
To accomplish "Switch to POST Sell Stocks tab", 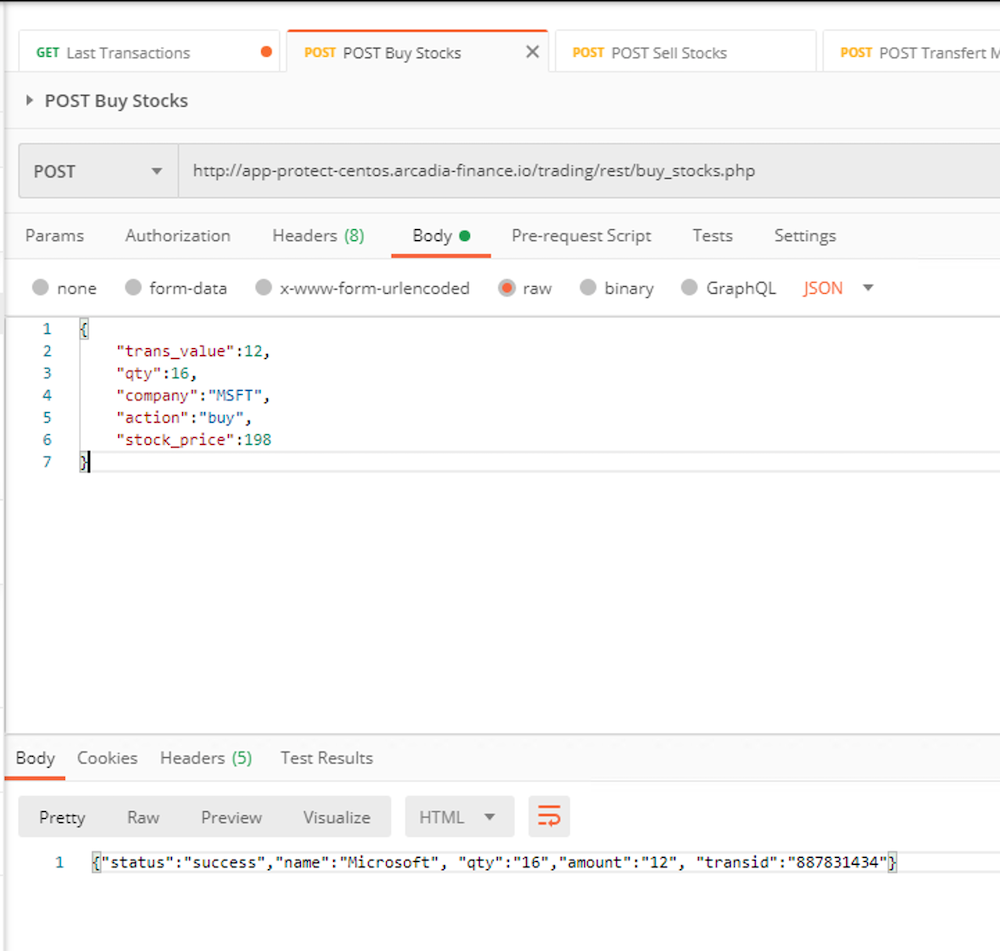I will (x=686, y=52).
